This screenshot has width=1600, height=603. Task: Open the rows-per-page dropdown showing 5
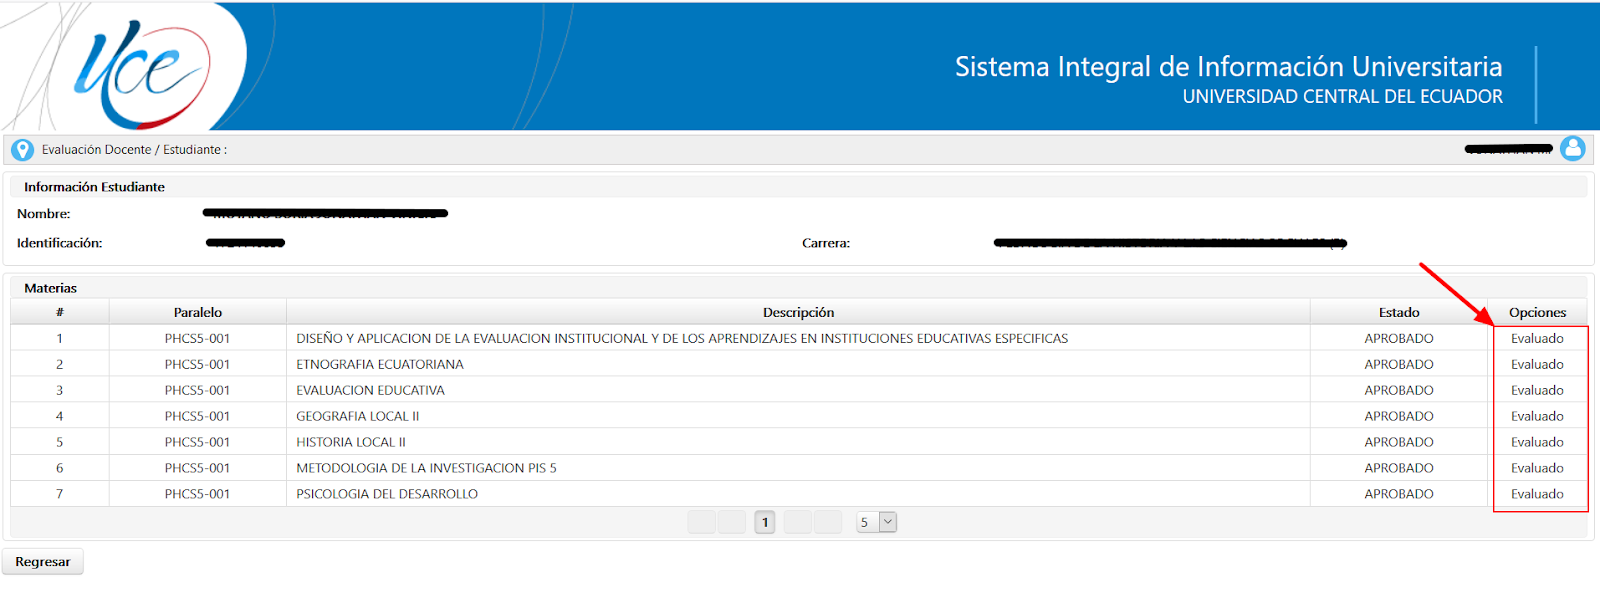[877, 522]
